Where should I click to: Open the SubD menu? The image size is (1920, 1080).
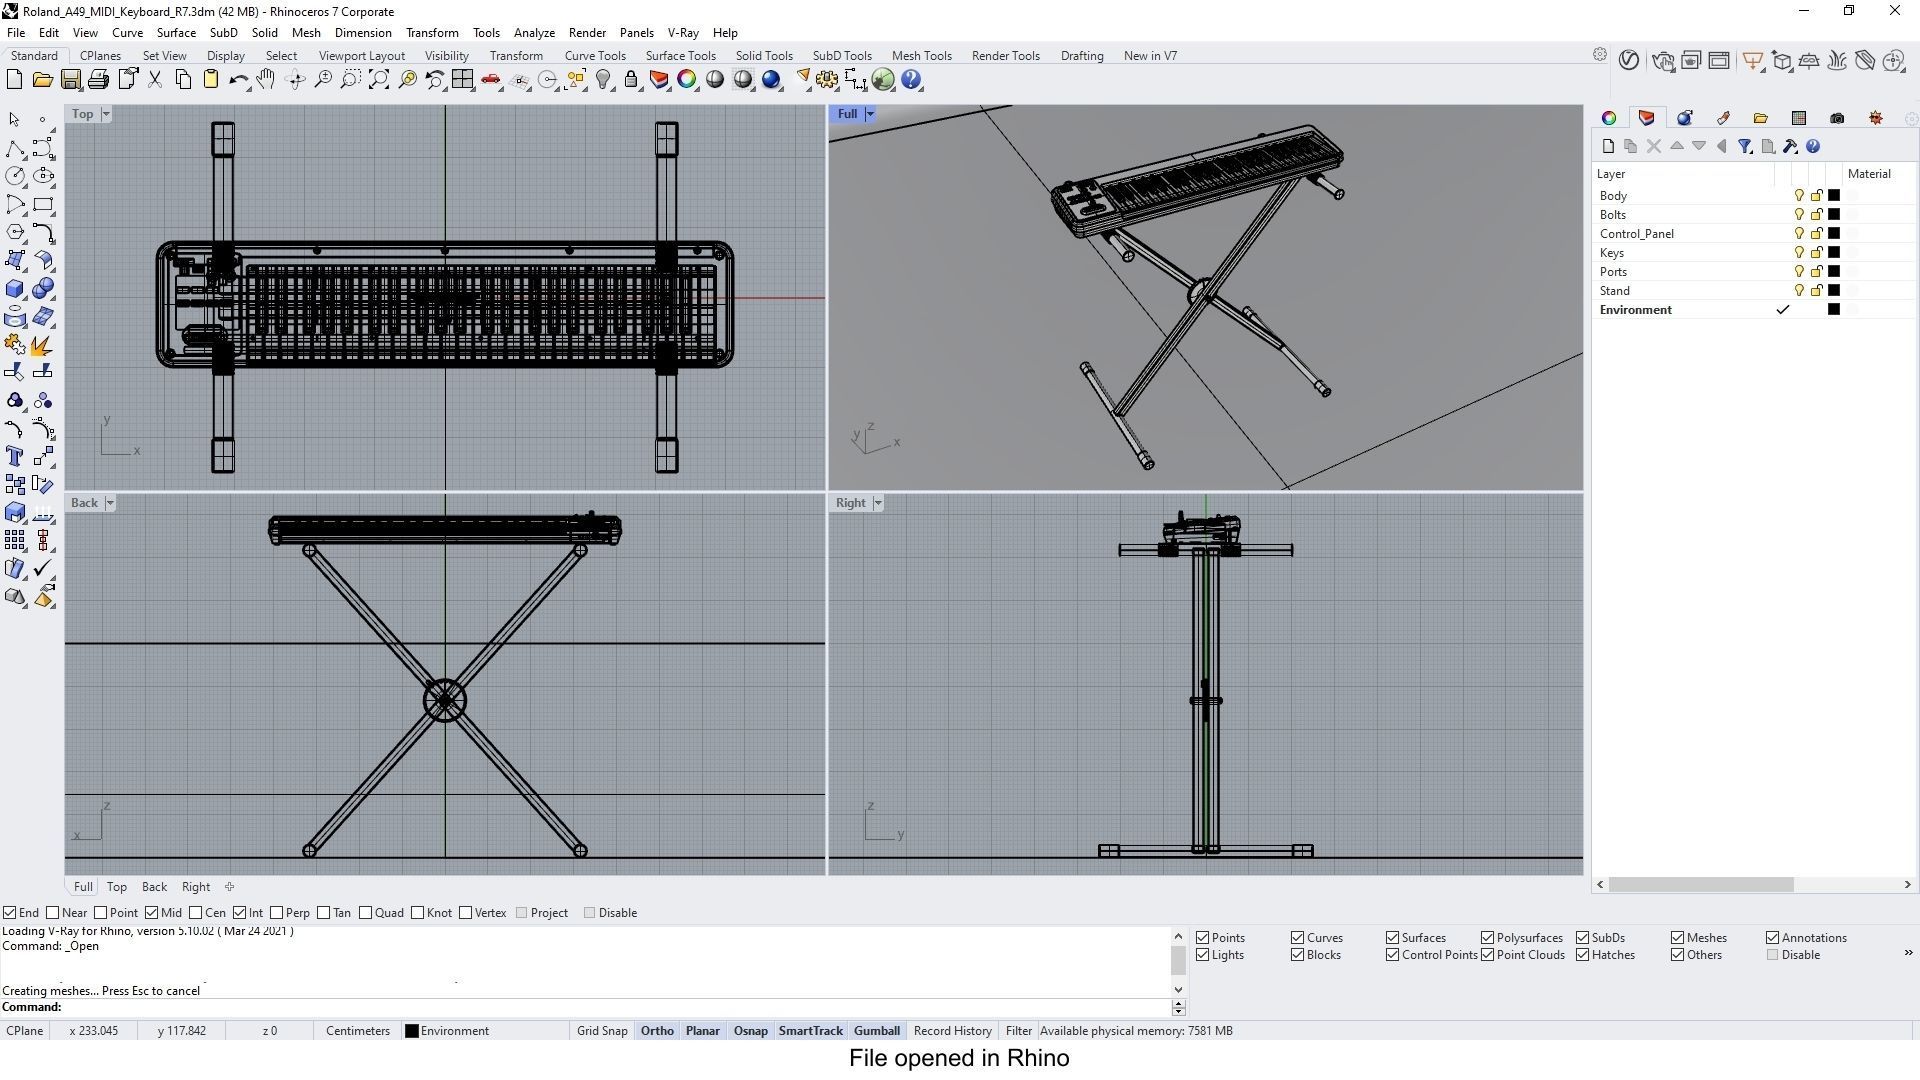223,33
